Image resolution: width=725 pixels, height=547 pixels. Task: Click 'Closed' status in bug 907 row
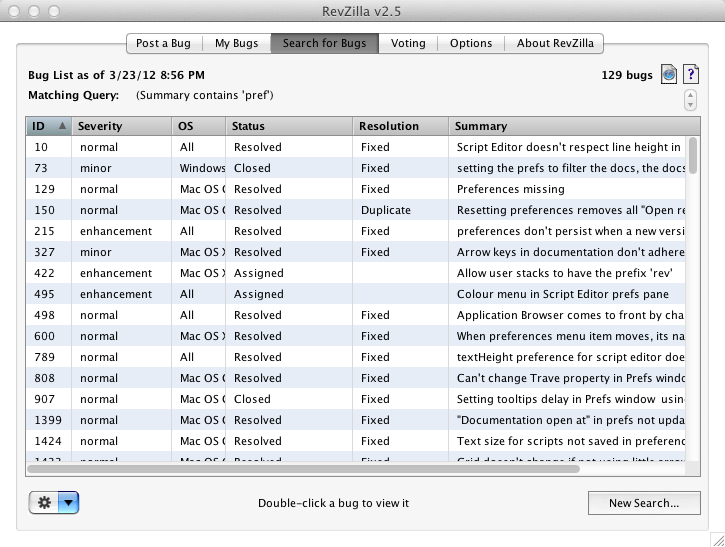click(252, 399)
